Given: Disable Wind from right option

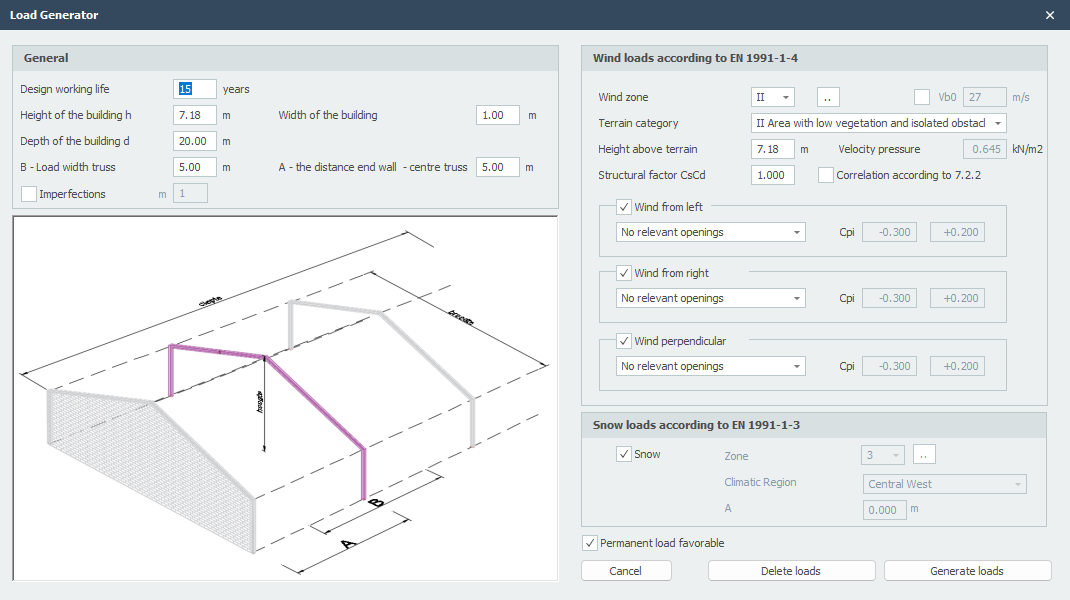Looking at the screenshot, I should pyautogui.click(x=625, y=273).
